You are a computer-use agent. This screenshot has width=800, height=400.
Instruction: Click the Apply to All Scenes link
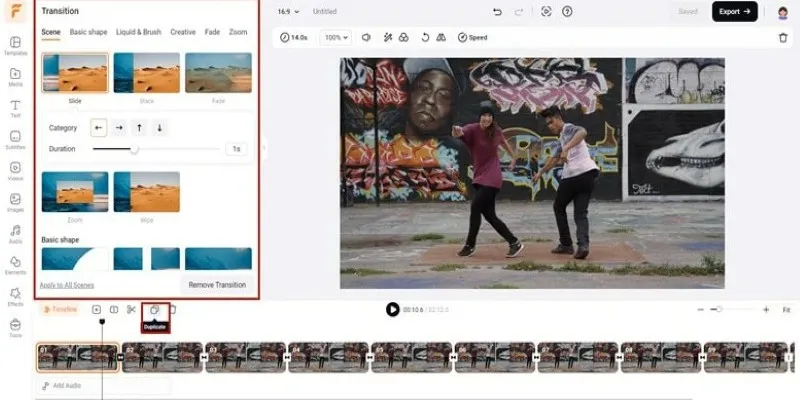click(67, 285)
